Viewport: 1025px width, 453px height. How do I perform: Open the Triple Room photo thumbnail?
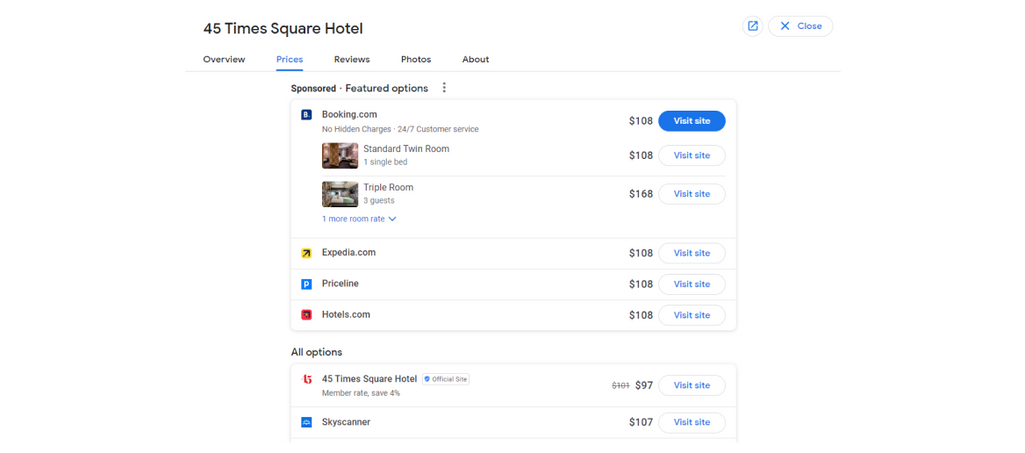point(340,194)
